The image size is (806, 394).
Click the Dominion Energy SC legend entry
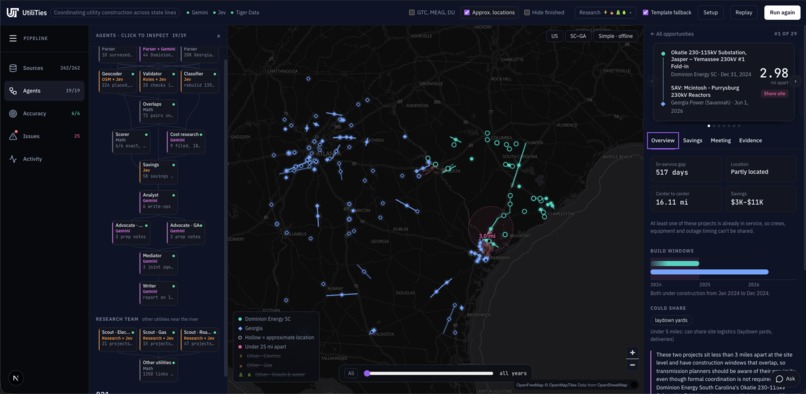pos(266,319)
